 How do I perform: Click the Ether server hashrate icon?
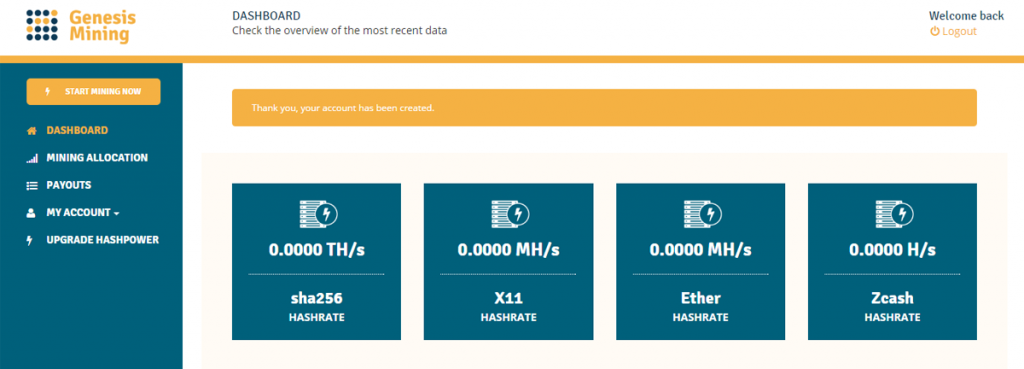coord(701,214)
